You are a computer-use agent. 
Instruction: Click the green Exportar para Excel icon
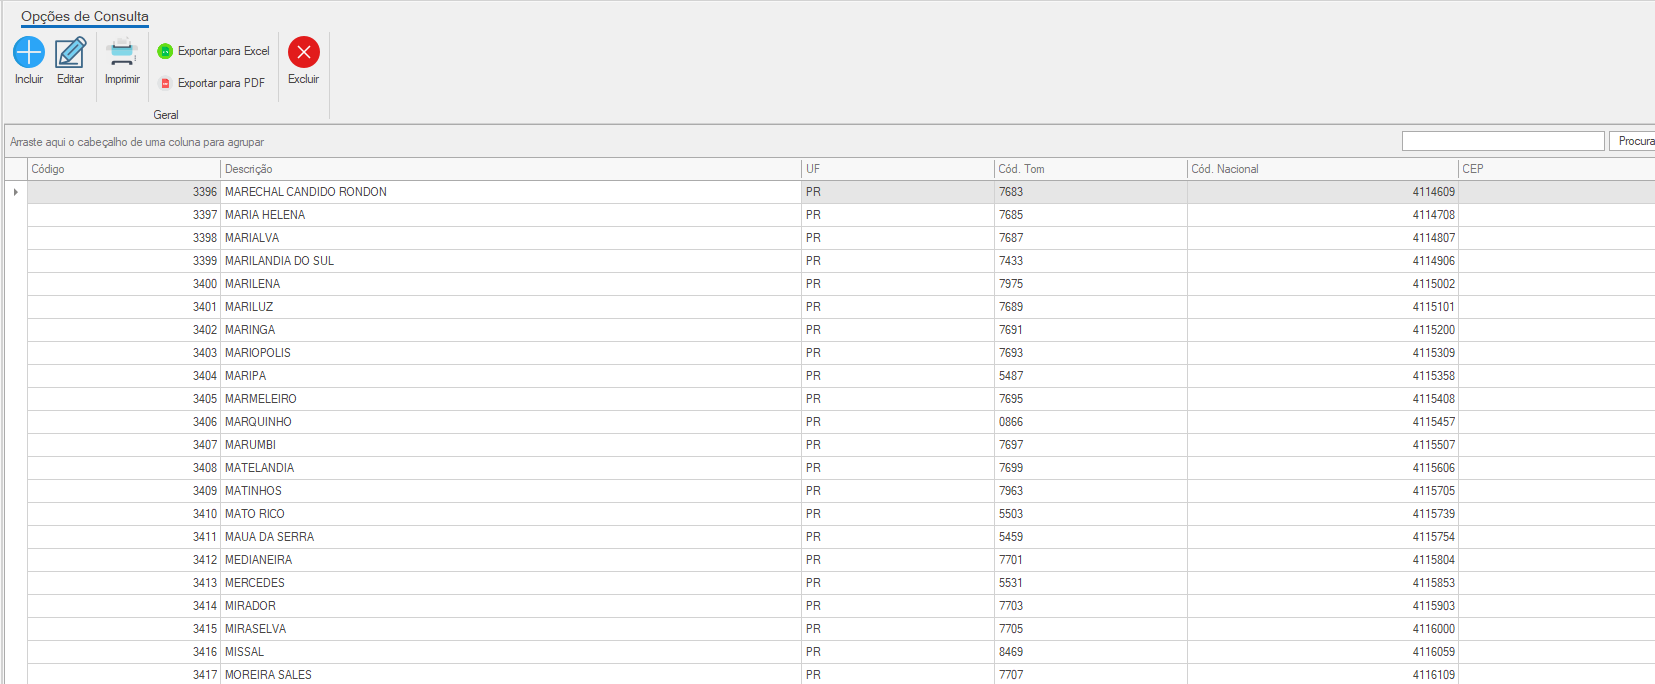tap(165, 51)
